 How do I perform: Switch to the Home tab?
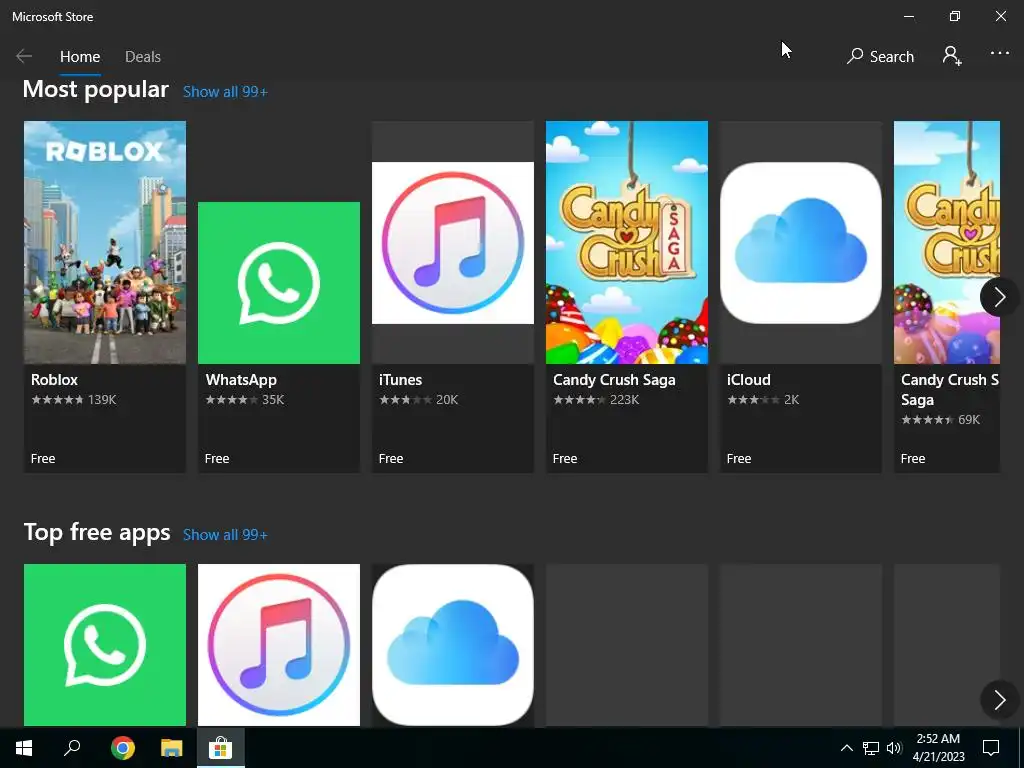tap(80, 57)
